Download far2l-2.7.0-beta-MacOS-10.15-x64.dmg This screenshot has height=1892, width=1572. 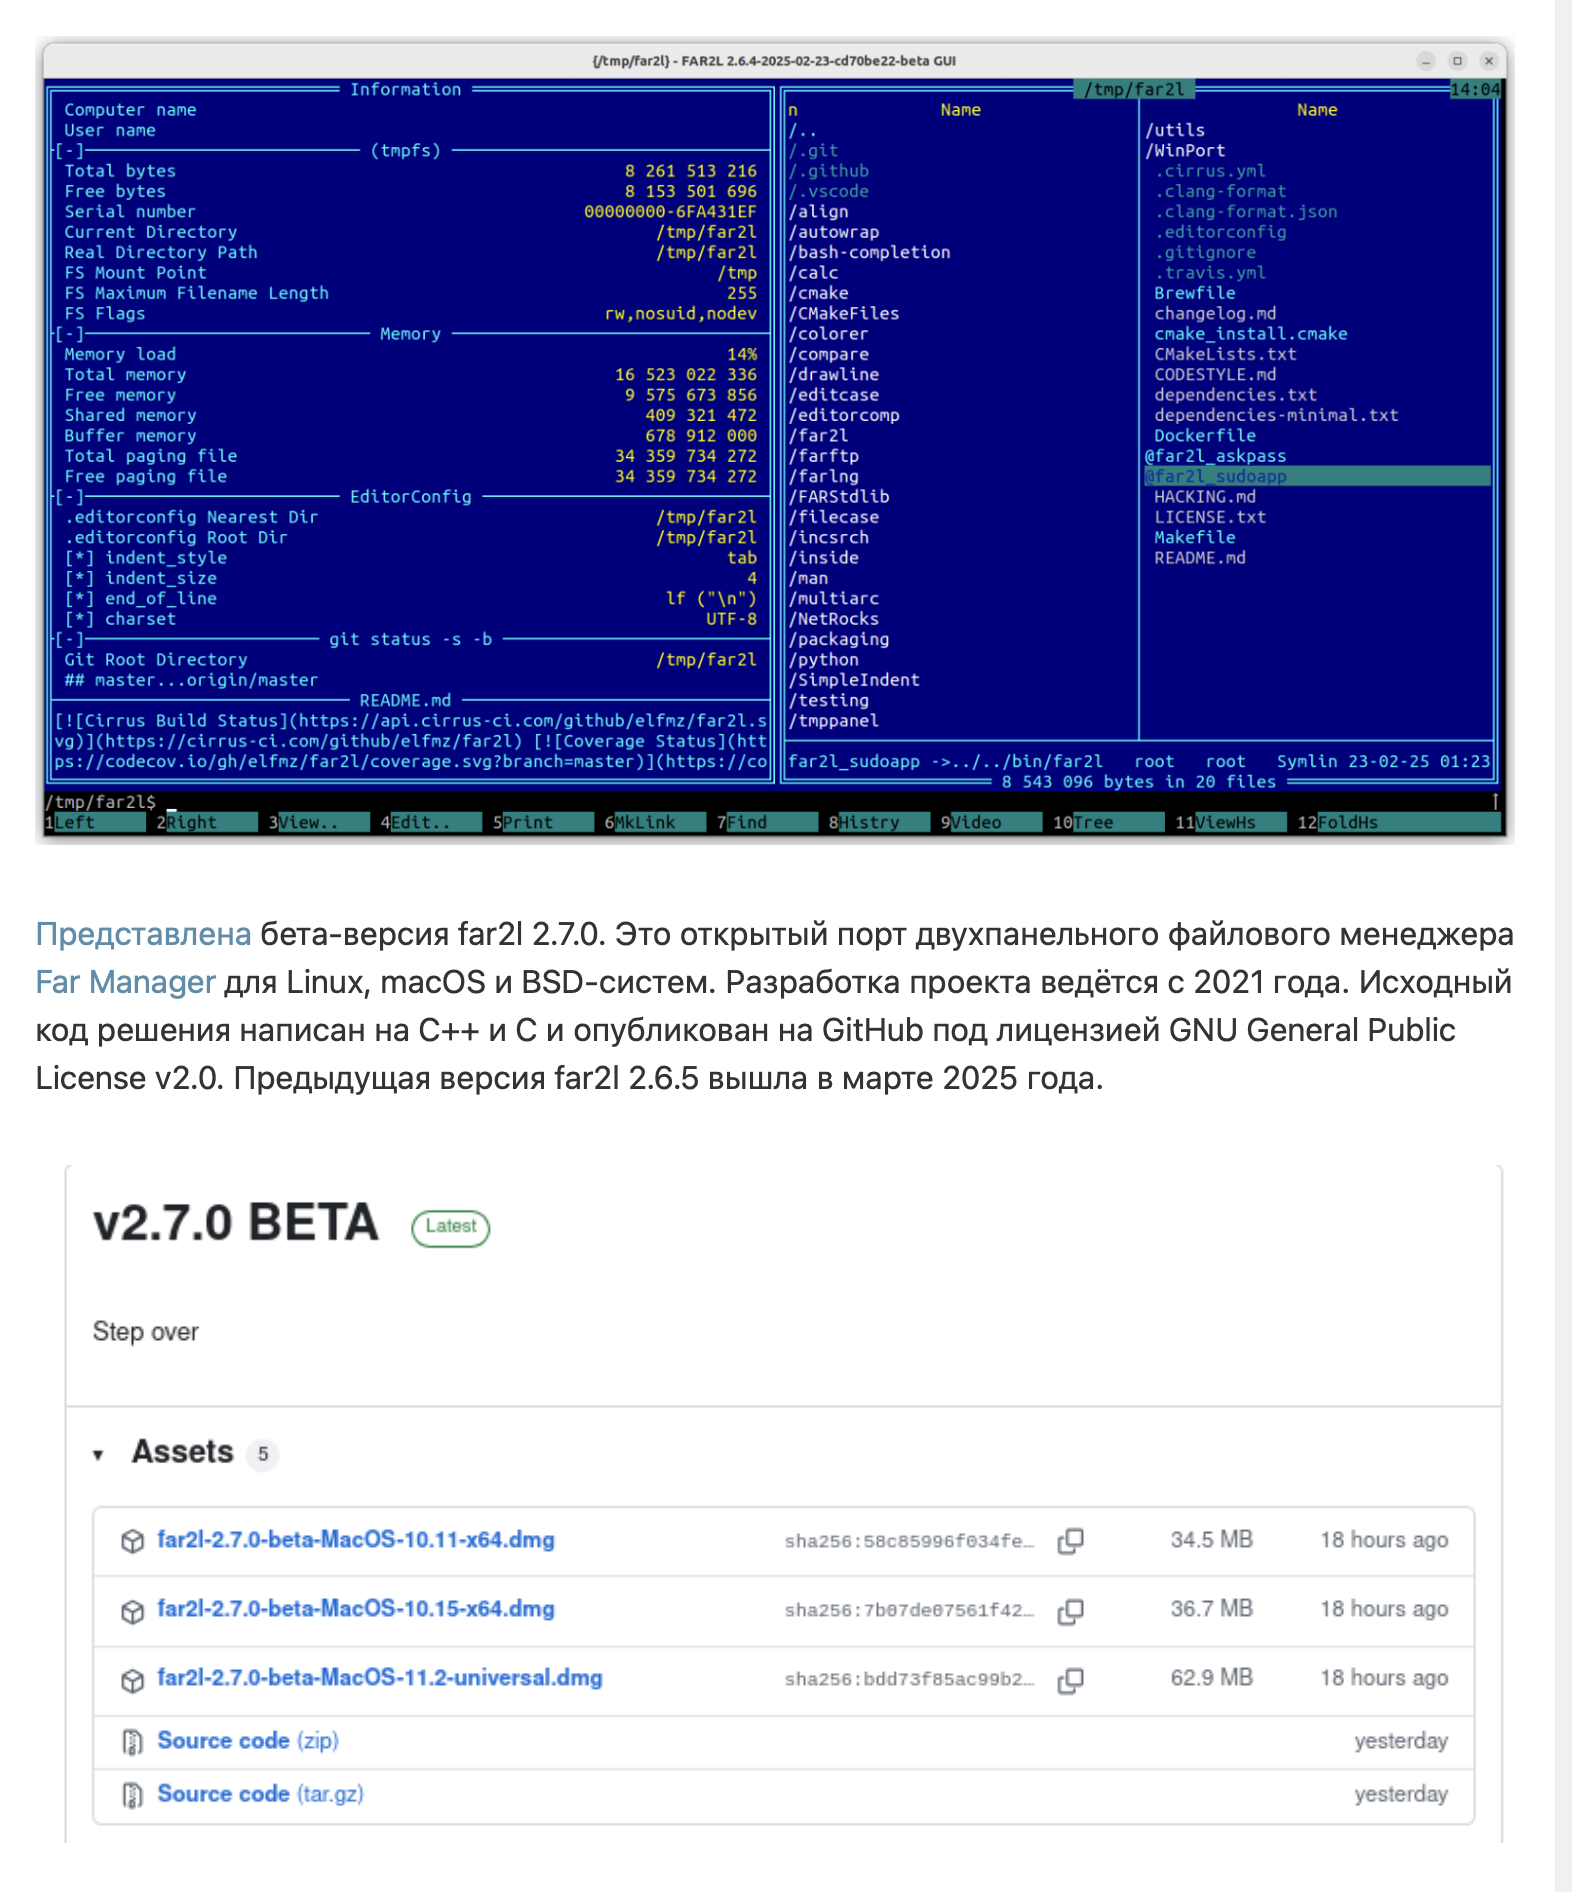click(x=356, y=1609)
